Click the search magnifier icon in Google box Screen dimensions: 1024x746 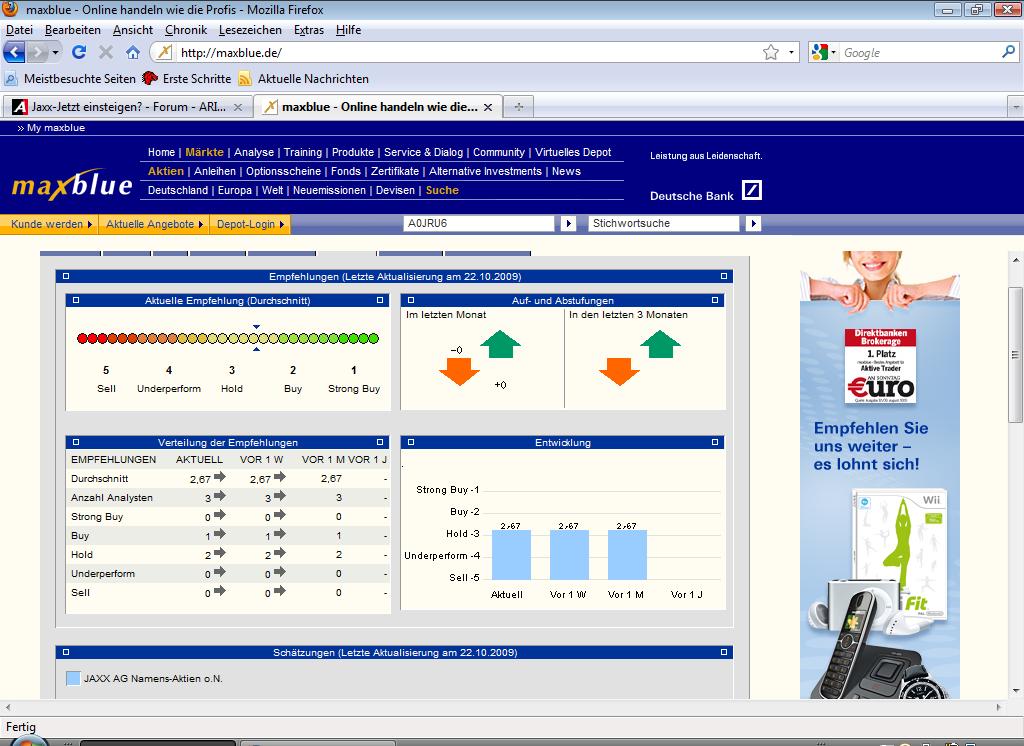click(x=1008, y=52)
